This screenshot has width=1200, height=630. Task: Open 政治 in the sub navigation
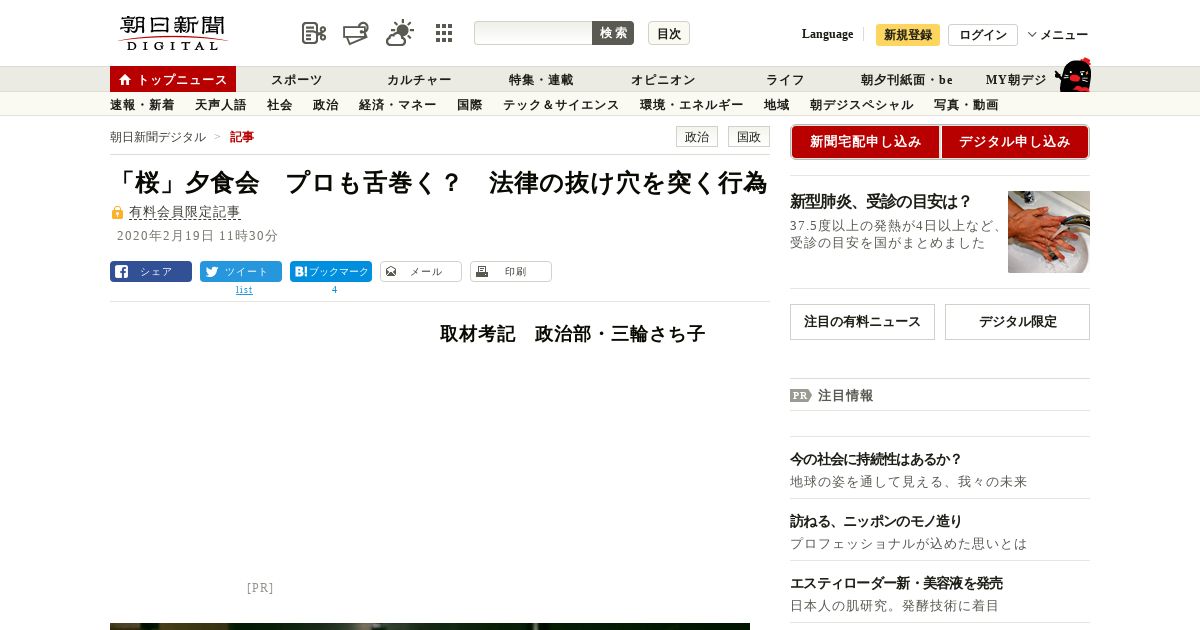325,105
